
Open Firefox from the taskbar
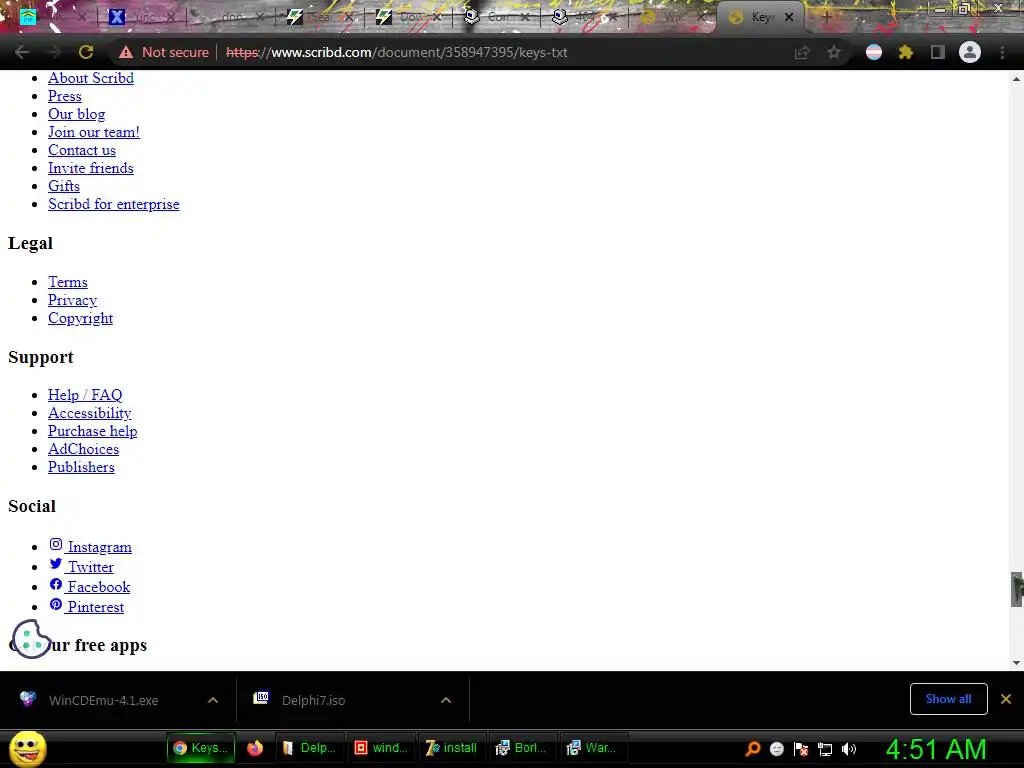[x=255, y=748]
